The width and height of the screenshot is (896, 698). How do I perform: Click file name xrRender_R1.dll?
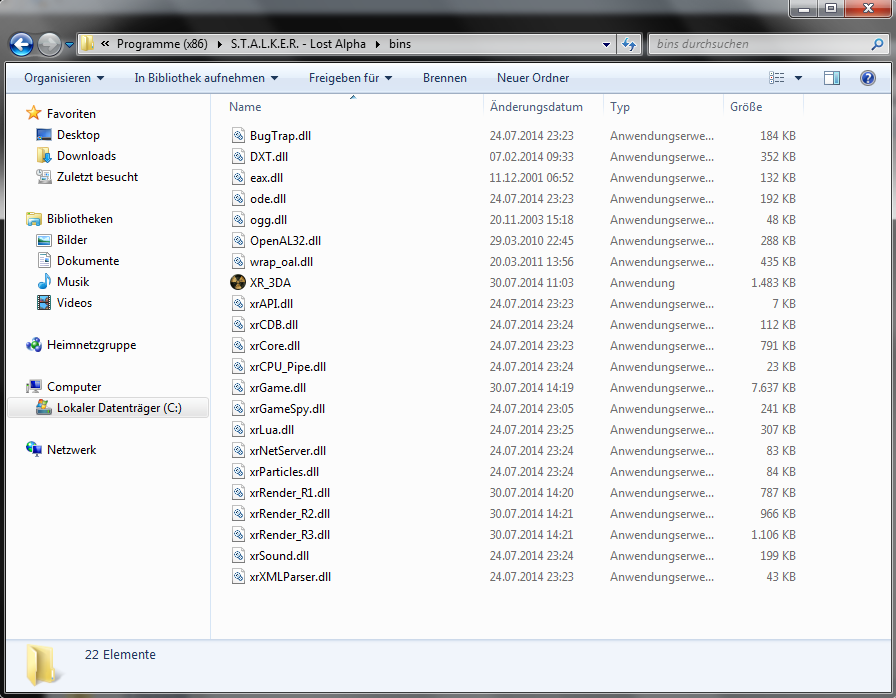click(x=289, y=493)
